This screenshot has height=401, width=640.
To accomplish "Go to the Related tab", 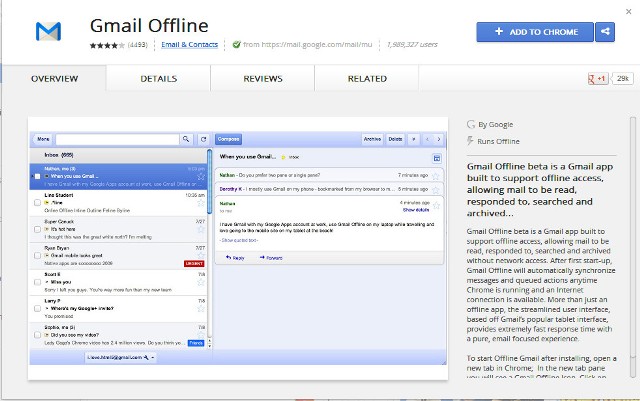I will point(367,78).
